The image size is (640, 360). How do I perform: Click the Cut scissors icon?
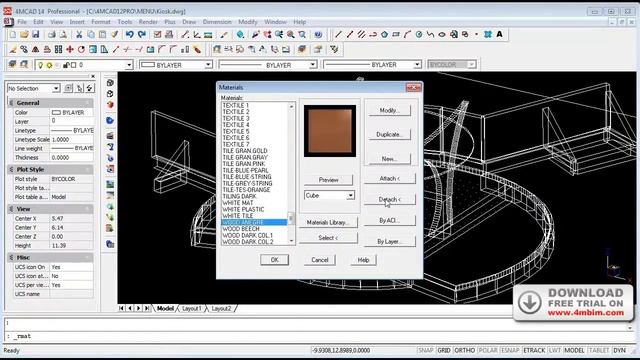79,35
